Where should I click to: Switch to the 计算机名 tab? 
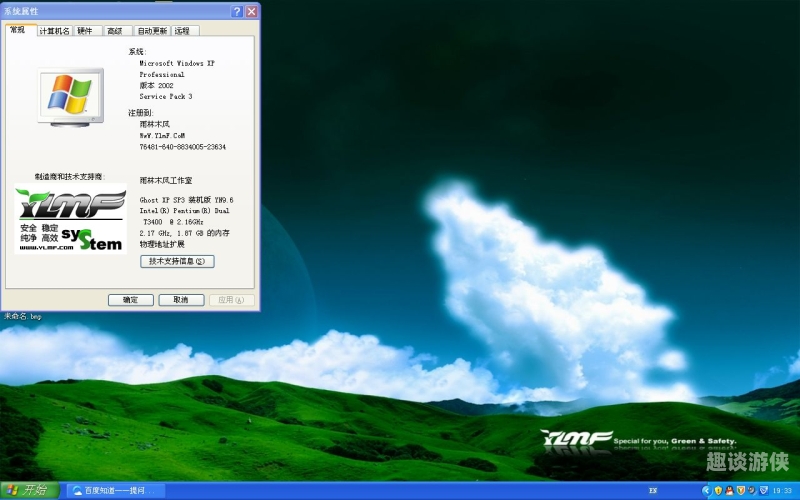(x=54, y=31)
